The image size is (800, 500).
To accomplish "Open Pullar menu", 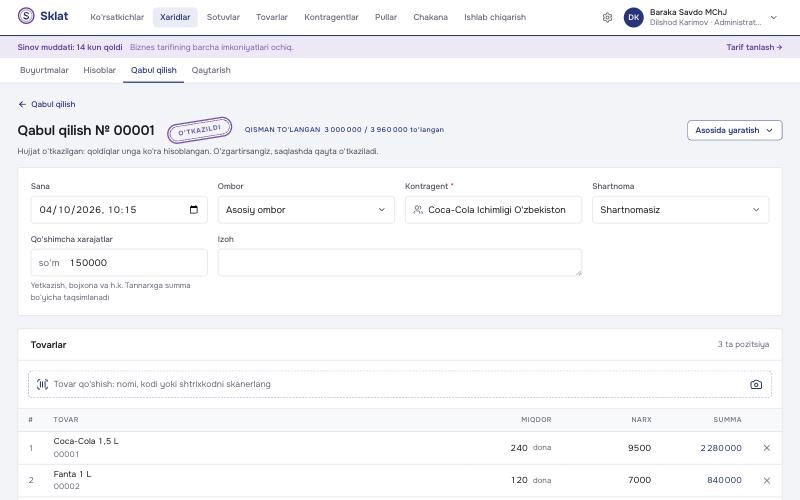I will (x=386, y=17).
